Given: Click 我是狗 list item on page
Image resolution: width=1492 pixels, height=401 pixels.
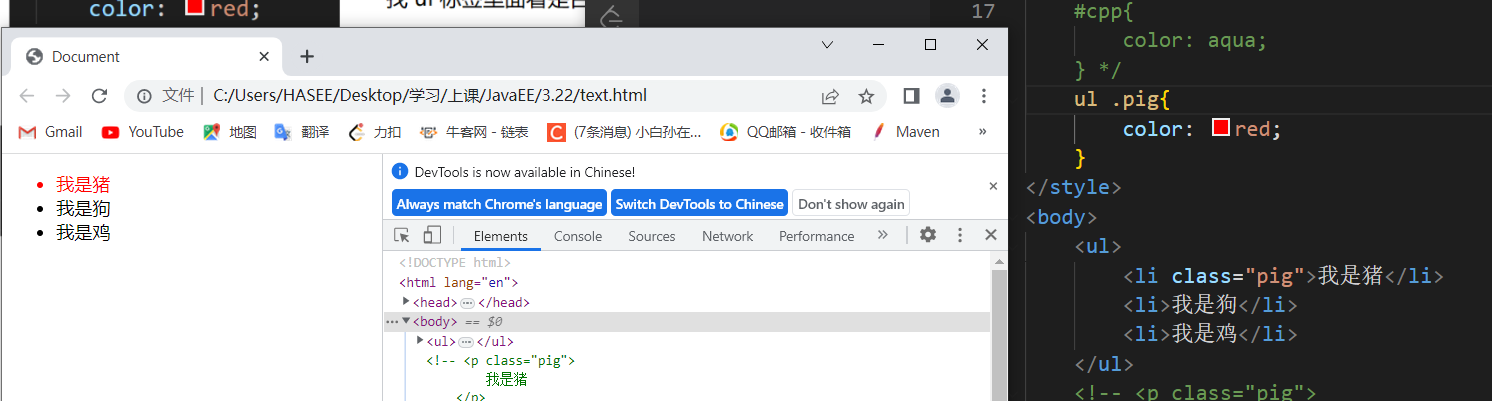Looking at the screenshot, I should click(83, 208).
